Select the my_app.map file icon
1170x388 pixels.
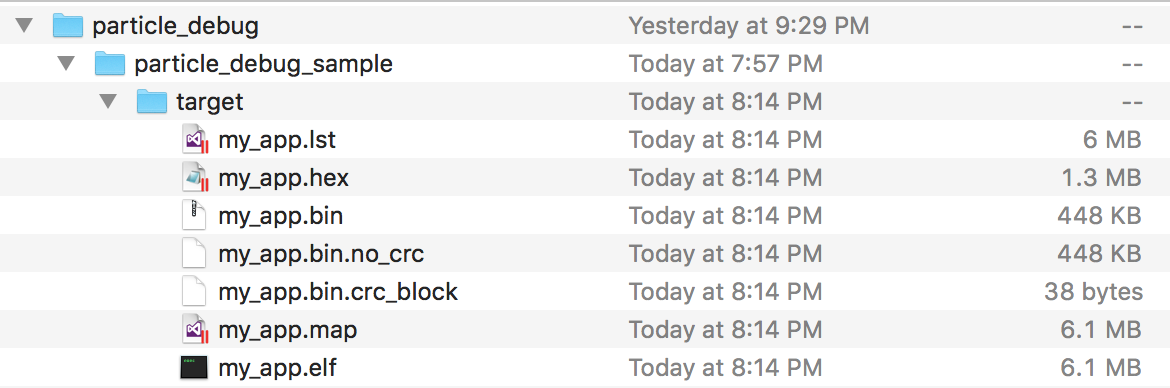[x=194, y=329]
